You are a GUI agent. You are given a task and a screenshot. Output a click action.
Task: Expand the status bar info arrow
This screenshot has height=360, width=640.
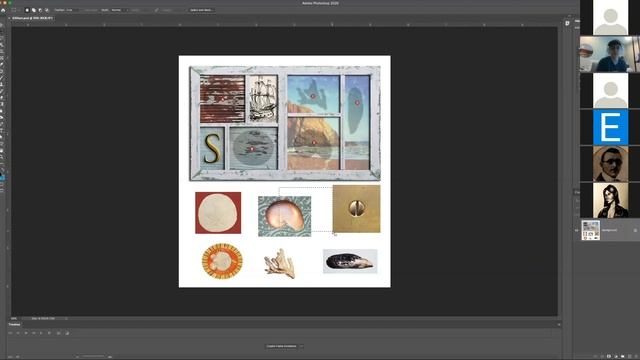tap(66, 318)
